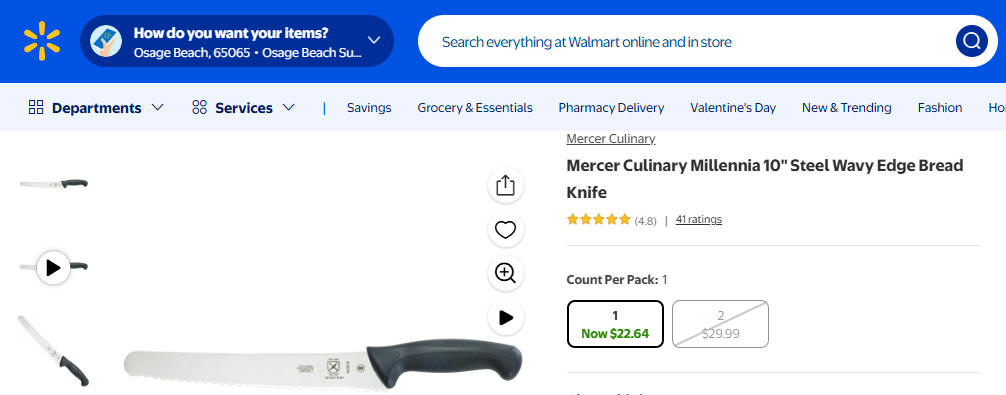Play product video round button

tap(506, 317)
